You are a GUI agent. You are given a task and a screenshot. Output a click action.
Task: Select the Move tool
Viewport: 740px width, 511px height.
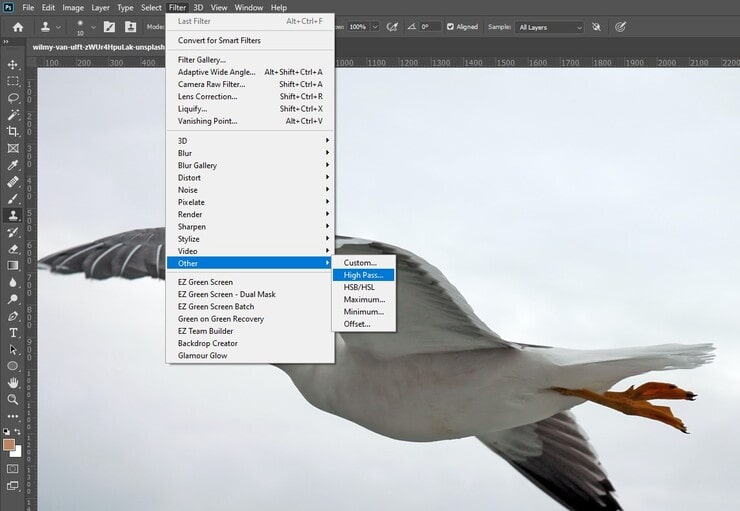tap(13, 65)
